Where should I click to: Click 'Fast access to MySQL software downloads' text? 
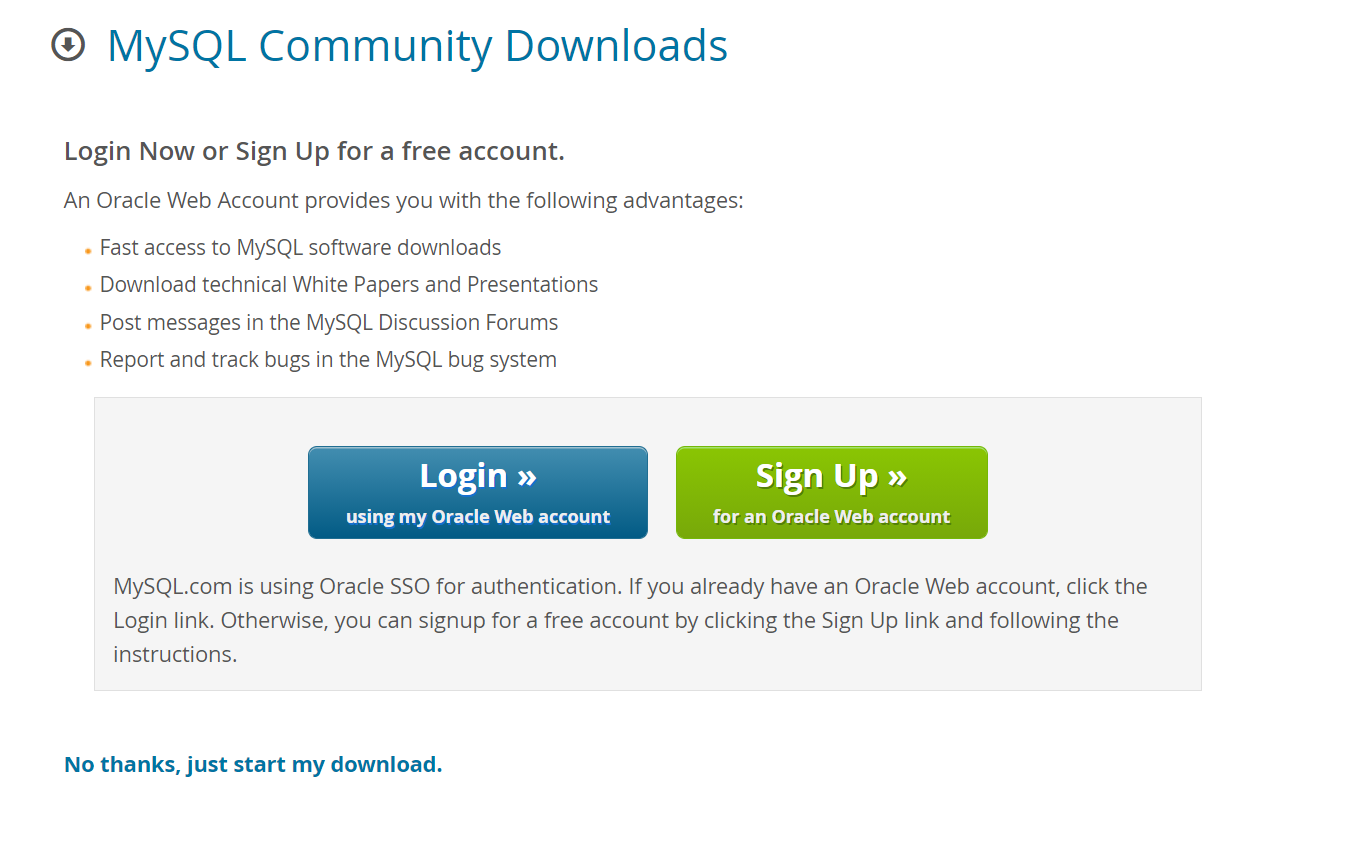300,247
